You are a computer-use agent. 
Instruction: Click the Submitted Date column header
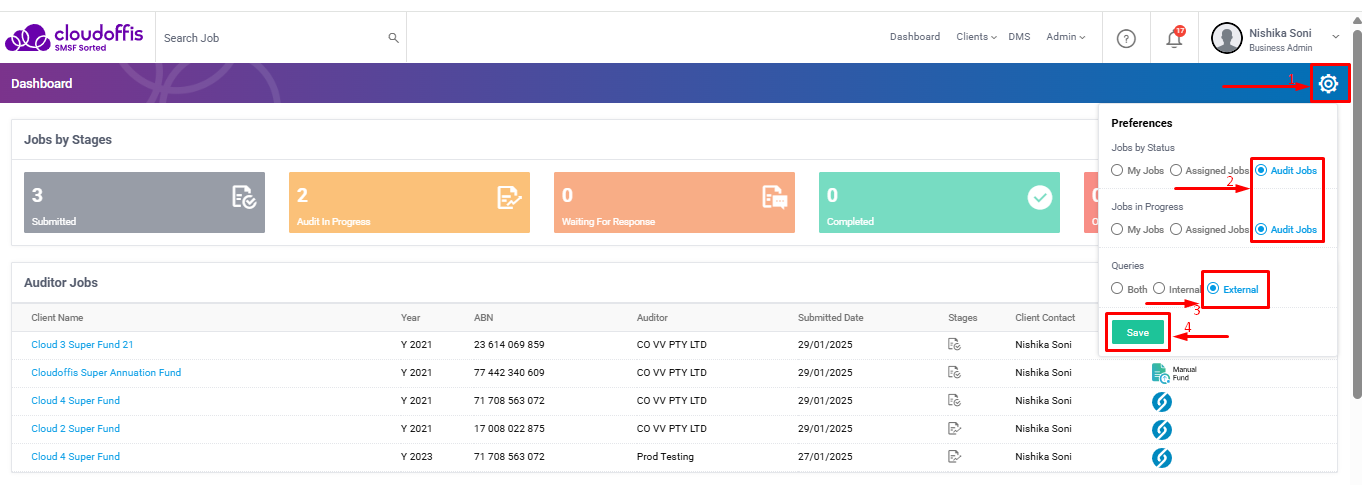[x=830, y=318]
